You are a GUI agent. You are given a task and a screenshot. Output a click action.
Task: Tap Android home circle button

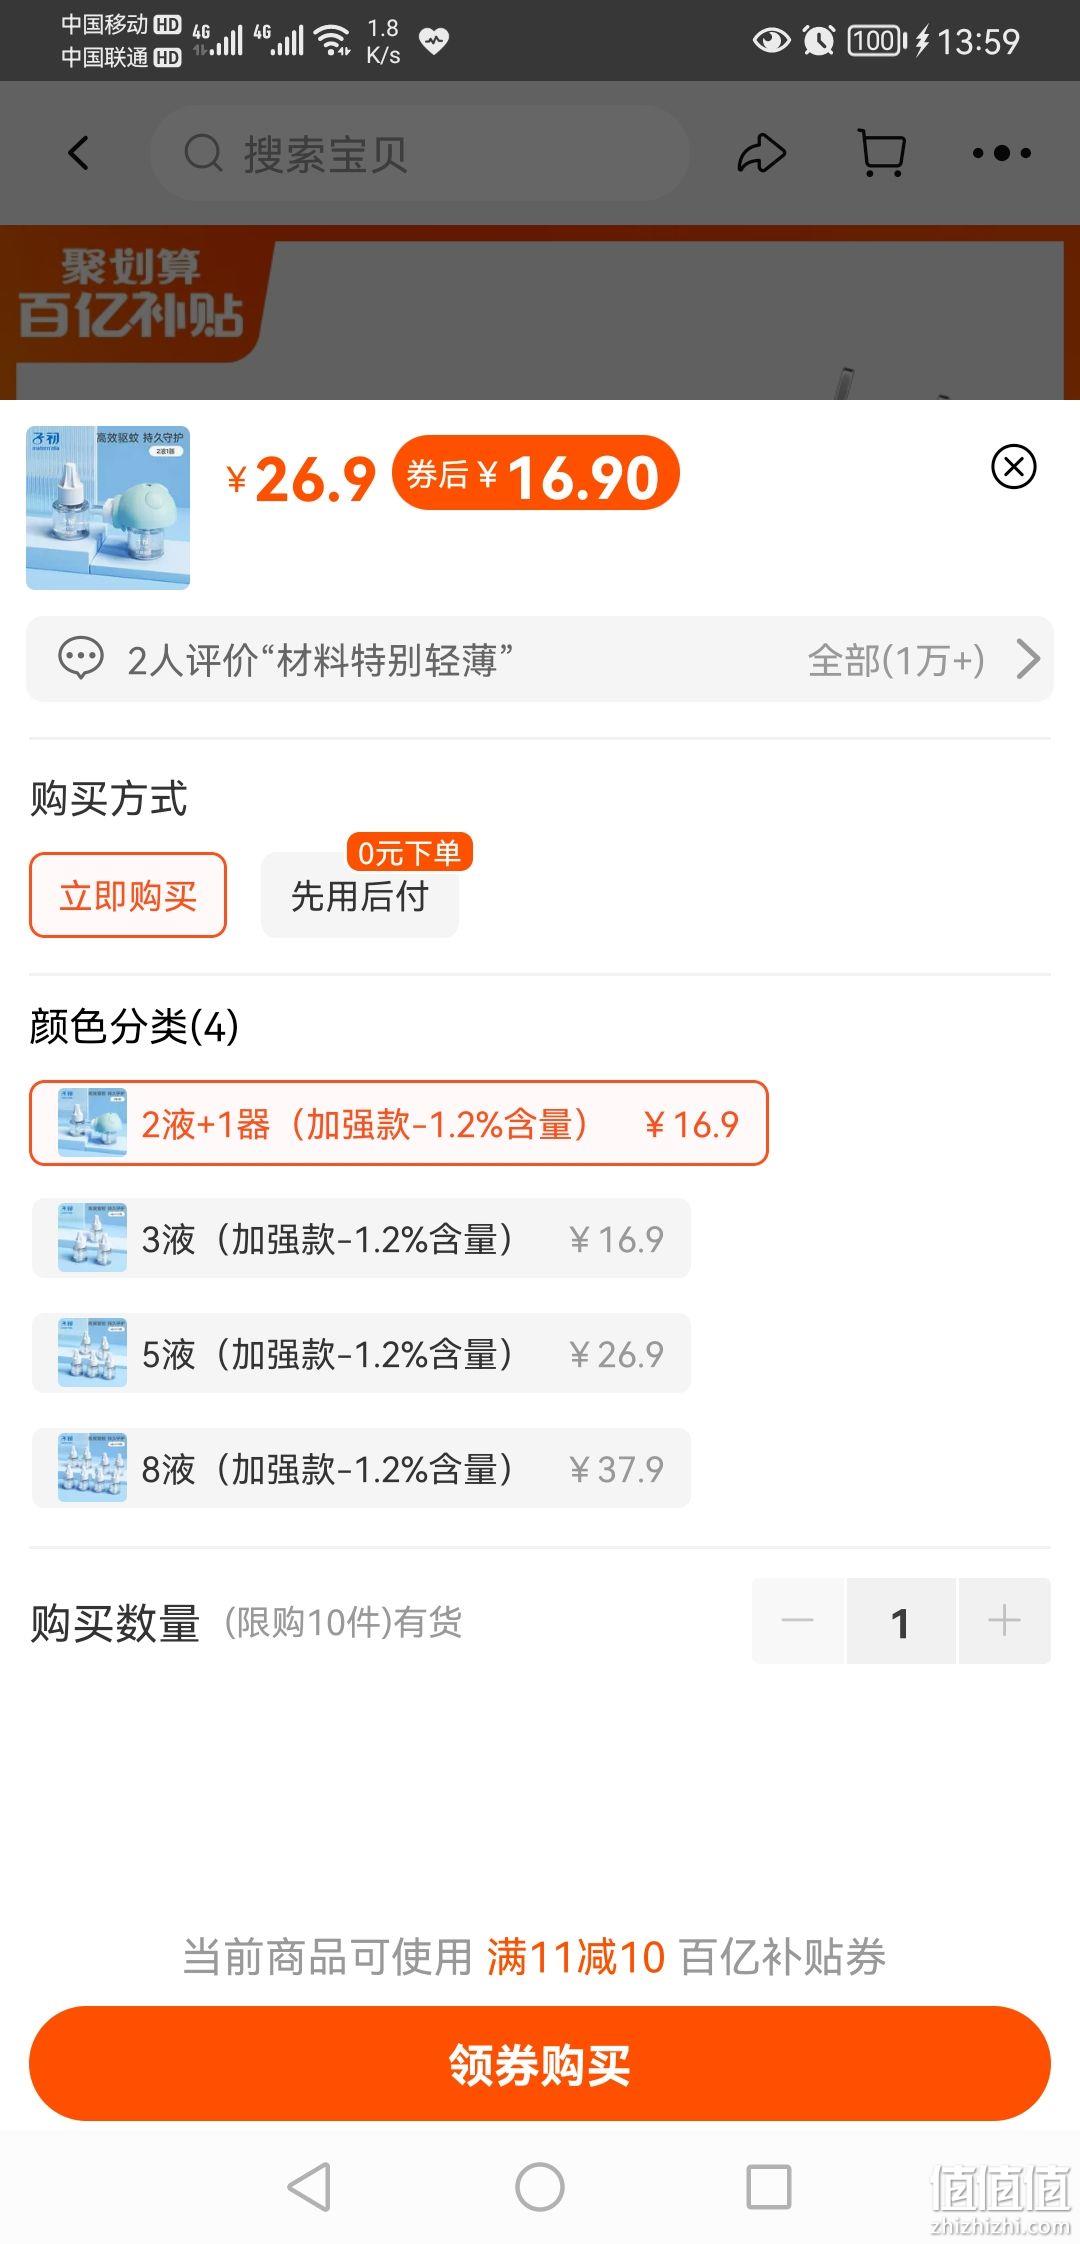point(540,2187)
